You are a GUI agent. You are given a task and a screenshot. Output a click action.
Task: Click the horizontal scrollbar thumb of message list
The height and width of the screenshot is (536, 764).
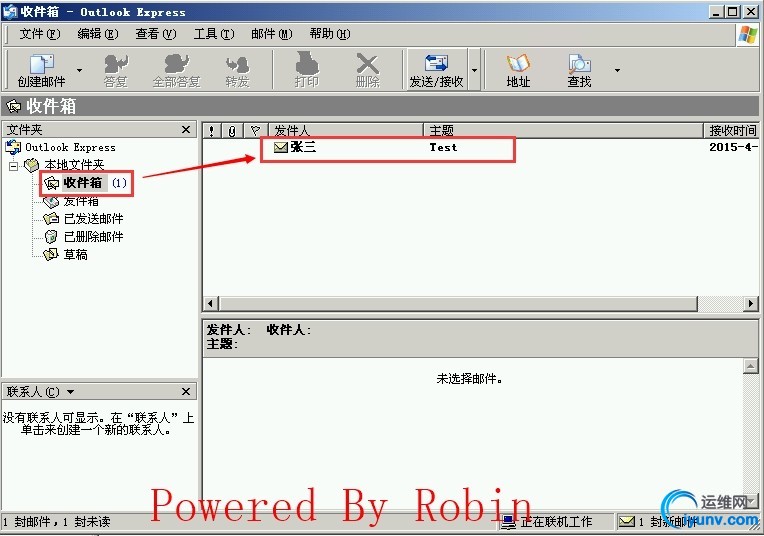click(x=458, y=304)
